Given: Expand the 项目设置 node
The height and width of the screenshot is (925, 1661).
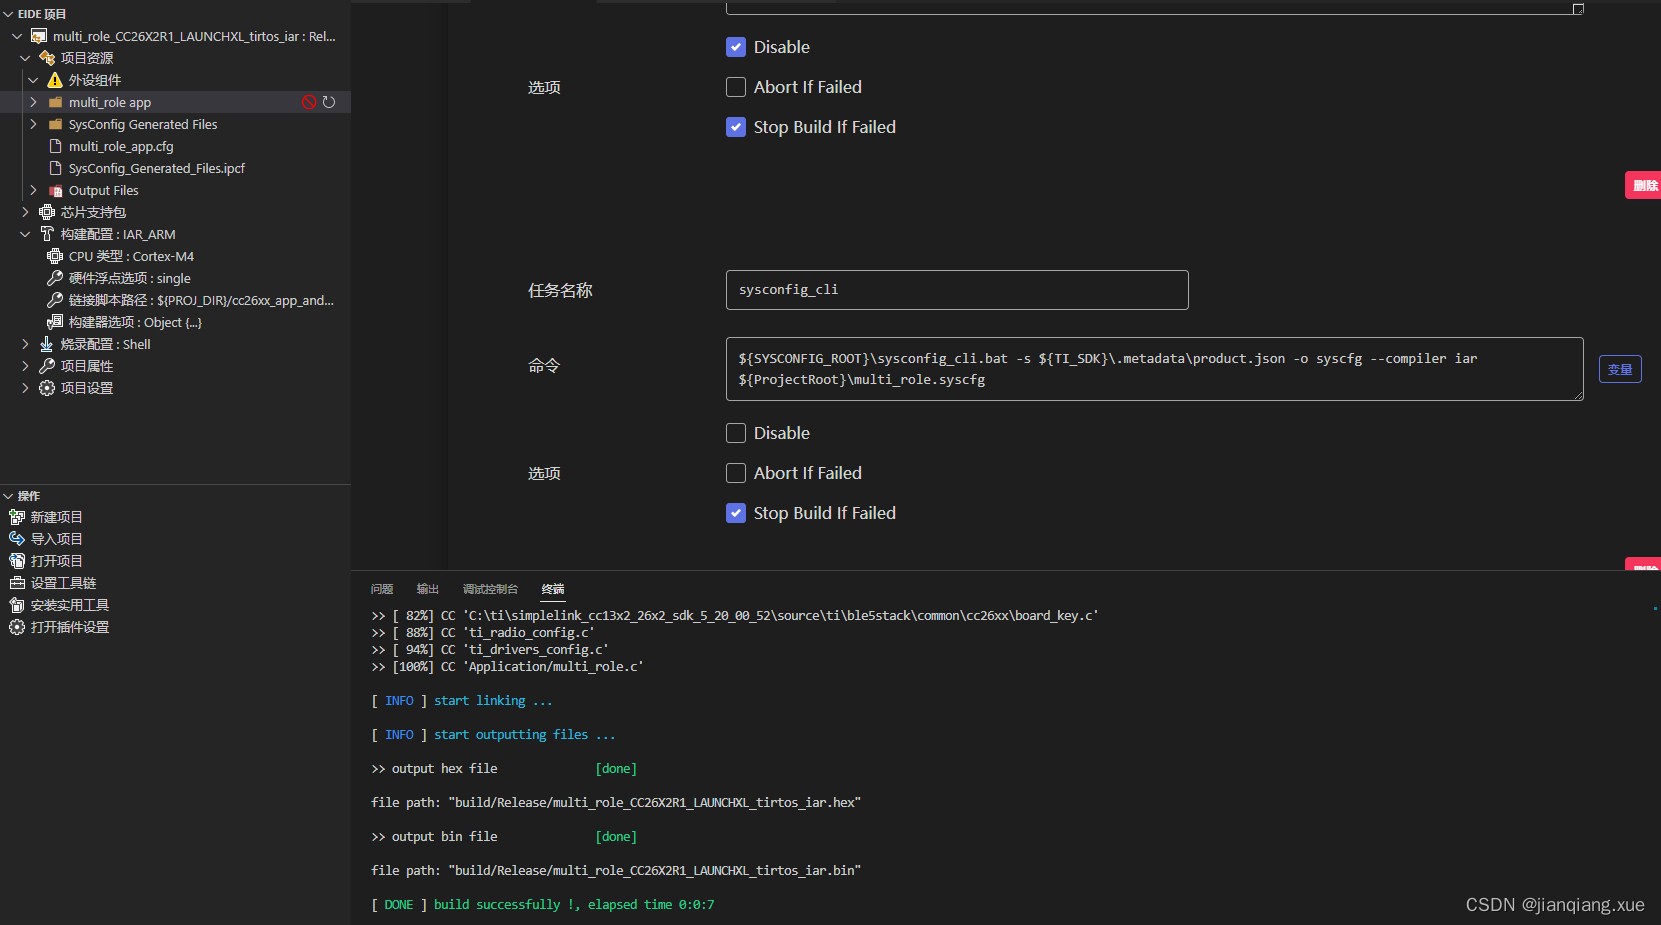Looking at the screenshot, I should click(25, 388).
